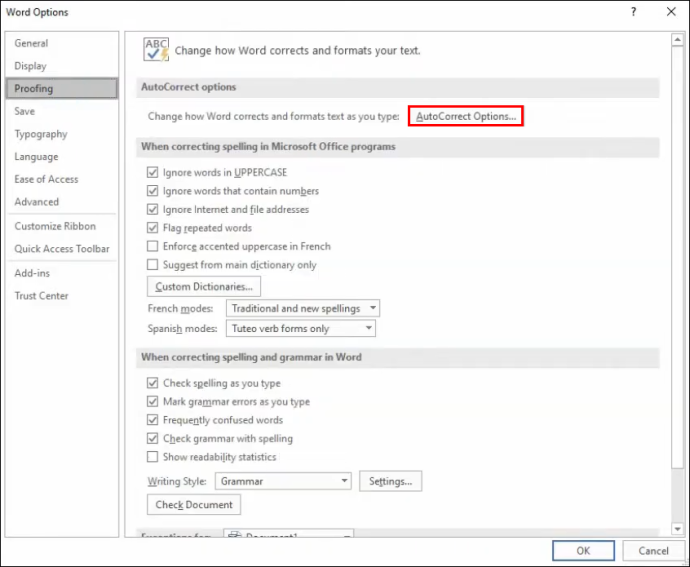Open Ease of Access settings
Screen dimensions: 690x567
[46, 179]
